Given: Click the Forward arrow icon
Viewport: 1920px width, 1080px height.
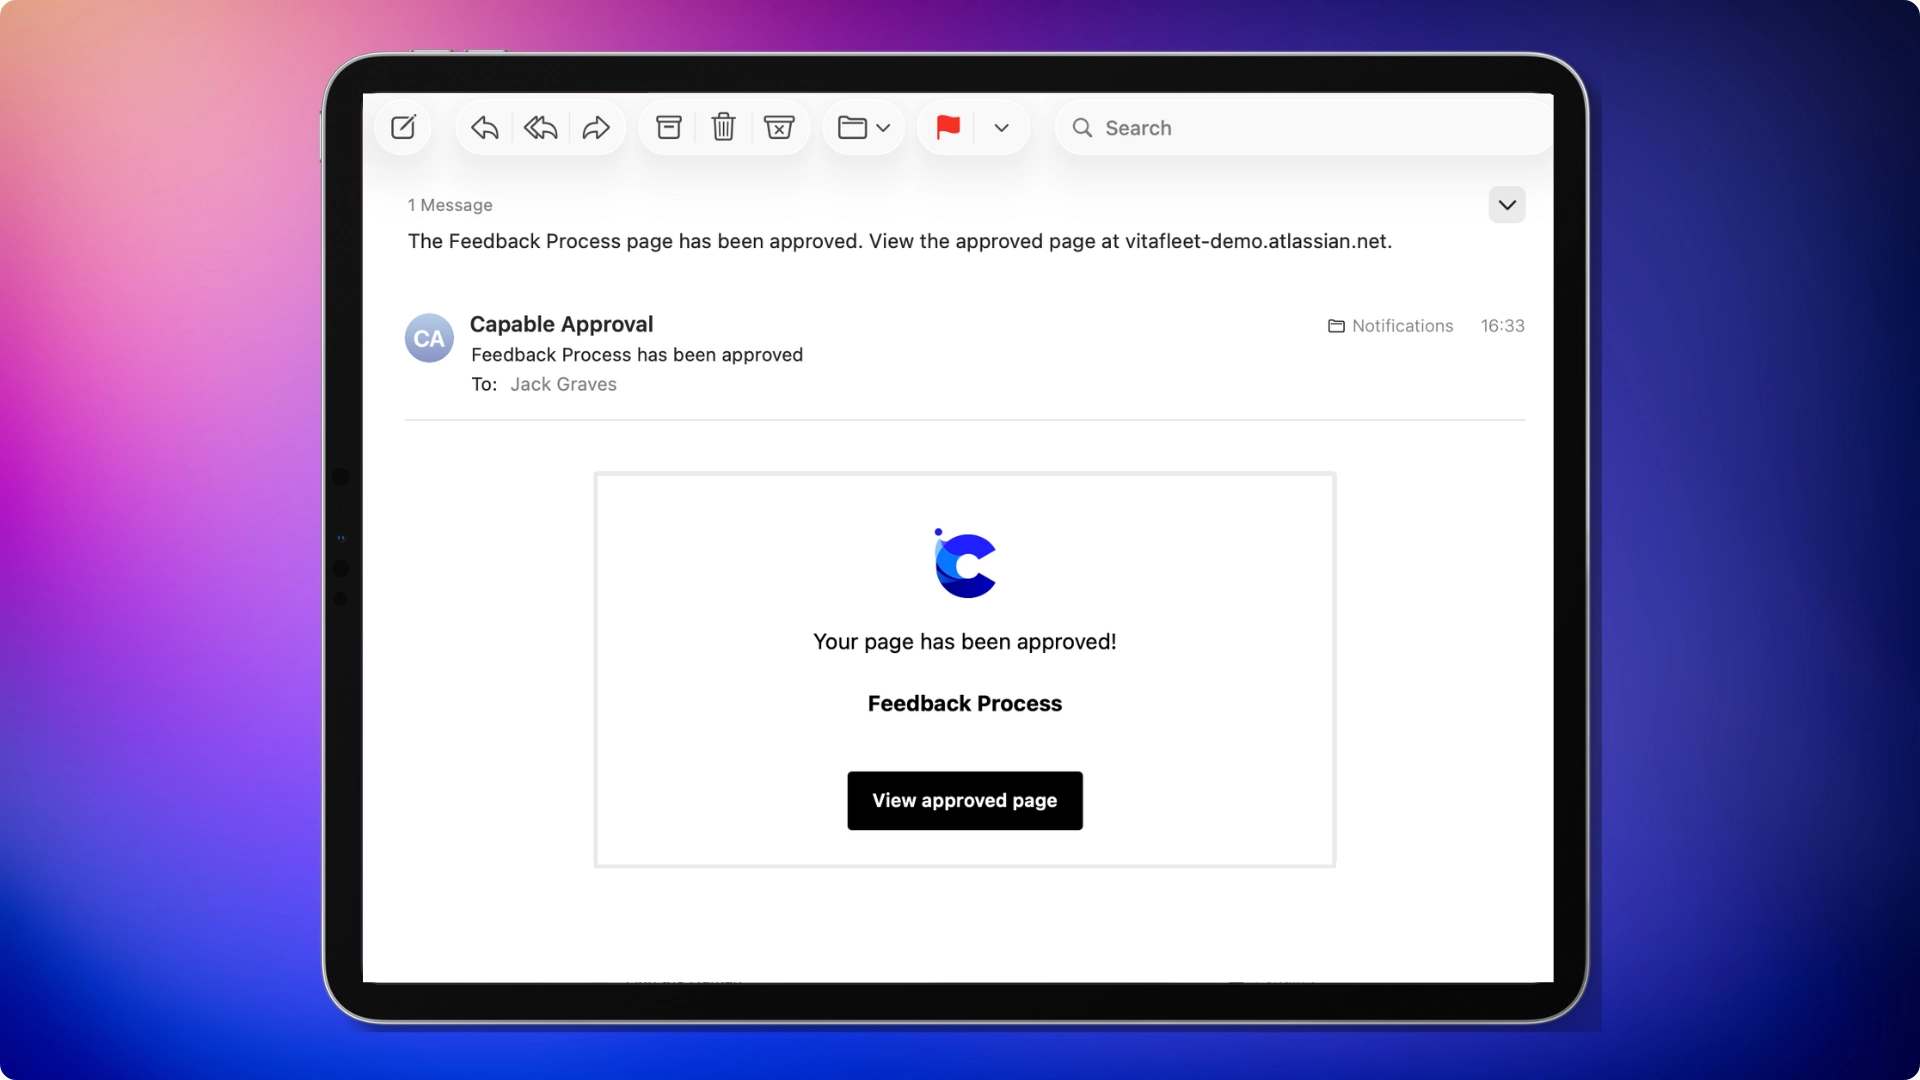Looking at the screenshot, I should pos(596,128).
